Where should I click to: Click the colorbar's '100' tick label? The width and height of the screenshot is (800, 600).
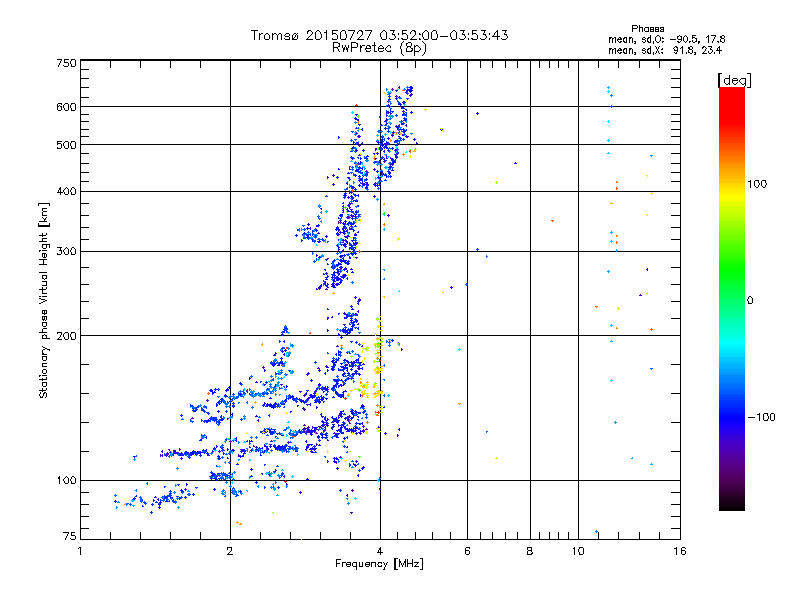click(x=757, y=184)
